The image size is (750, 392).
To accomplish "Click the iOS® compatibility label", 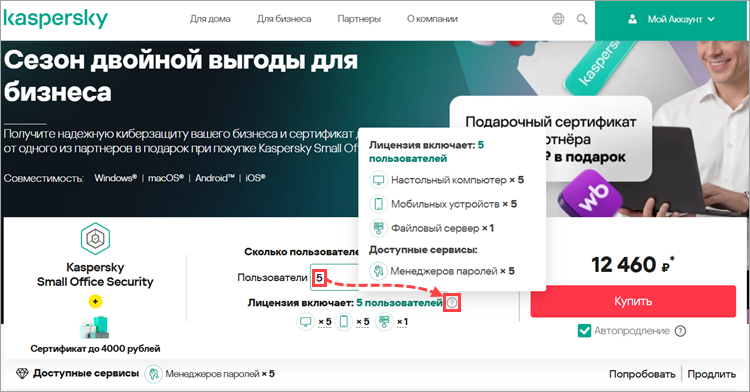I will pyautogui.click(x=255, y=178).
